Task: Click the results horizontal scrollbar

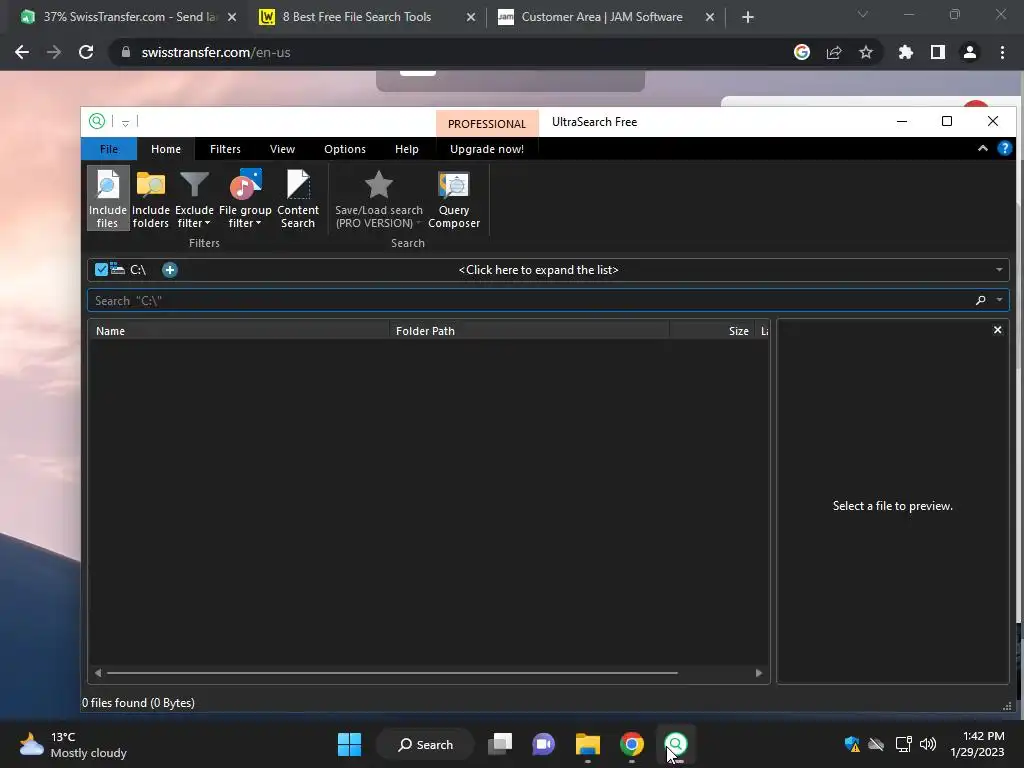Action: pos(392,673)
